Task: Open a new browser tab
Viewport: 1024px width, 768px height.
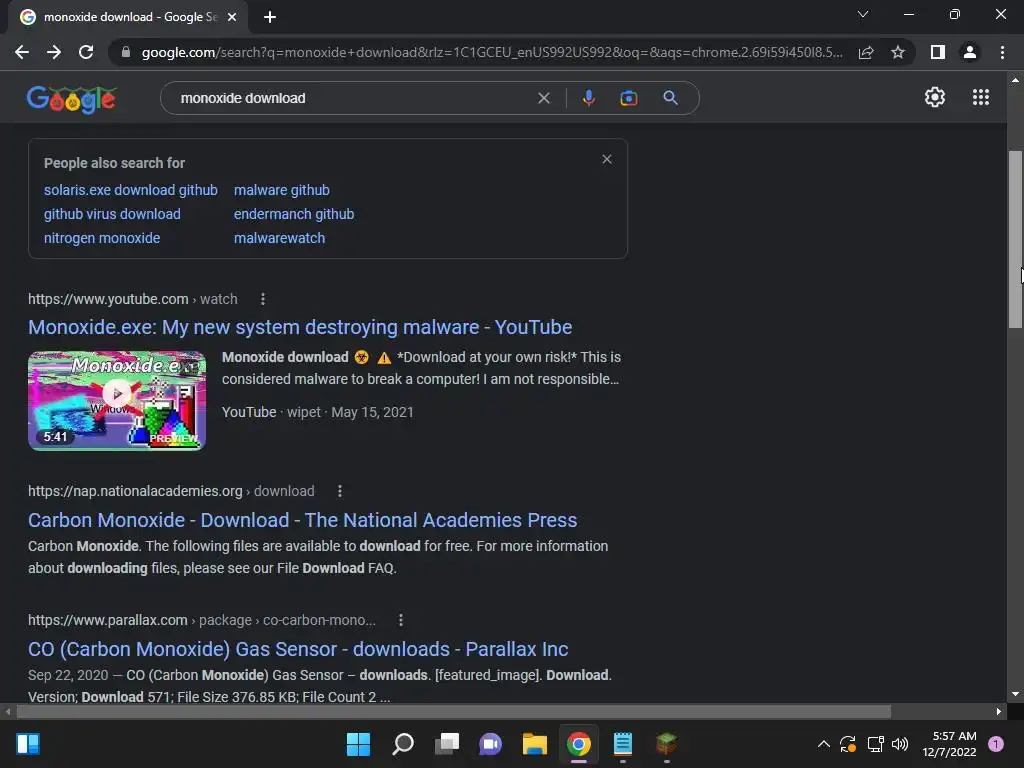Action: click(x=270, y=17)
